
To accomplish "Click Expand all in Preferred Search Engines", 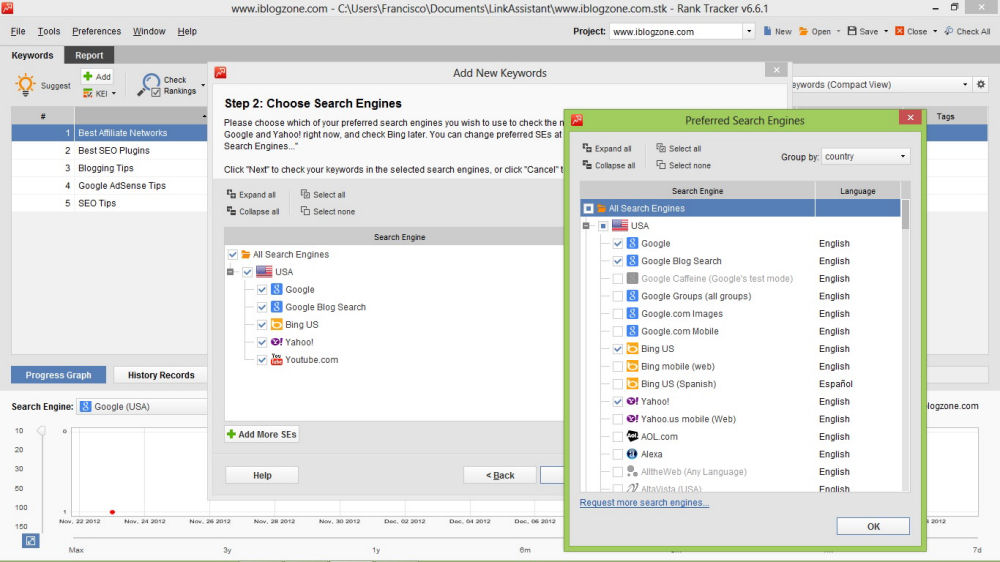I will tap(607, 148).
